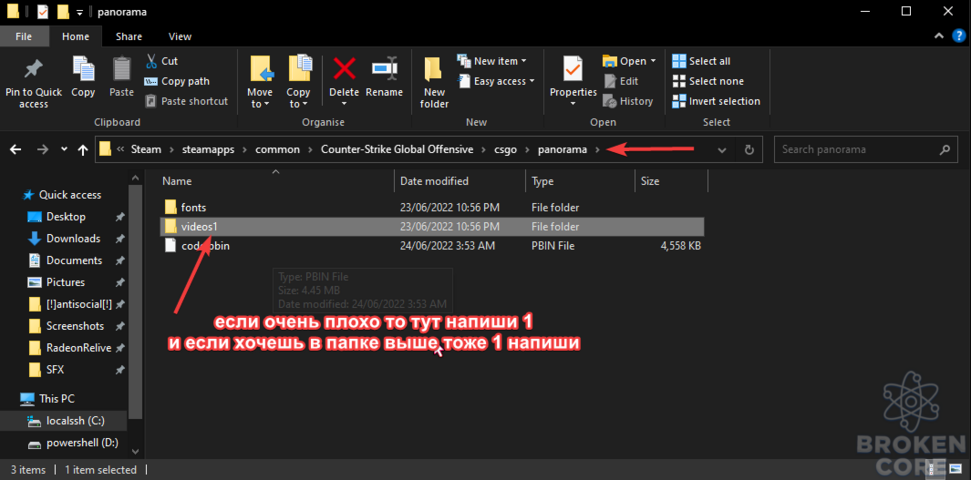This screenshot has height=480, width=971.
Task: Click the title bar Properties quick icon
Action: [x=42, y=12]
